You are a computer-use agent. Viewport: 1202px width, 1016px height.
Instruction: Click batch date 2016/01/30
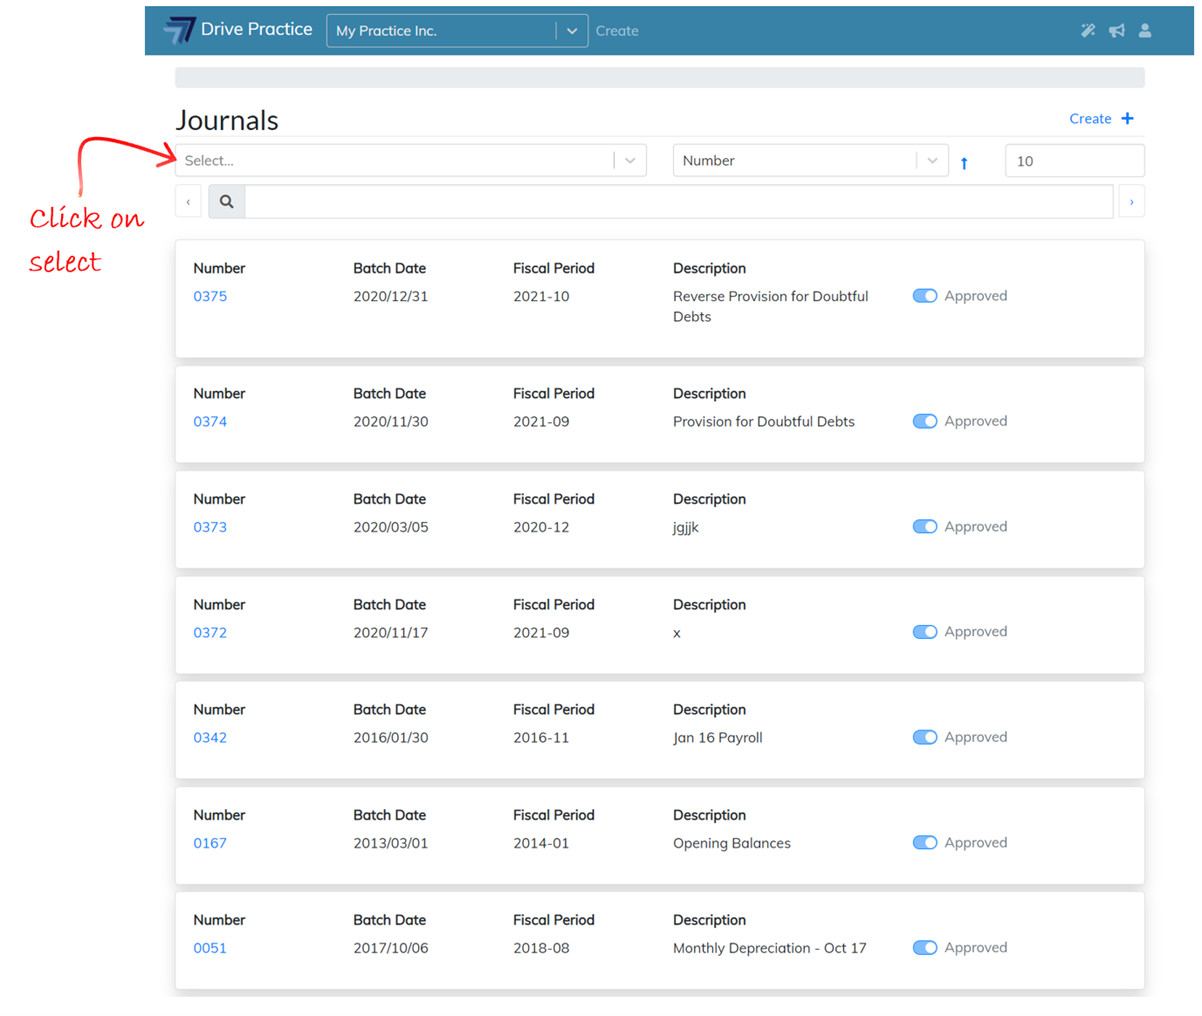(x=391, y=738)
